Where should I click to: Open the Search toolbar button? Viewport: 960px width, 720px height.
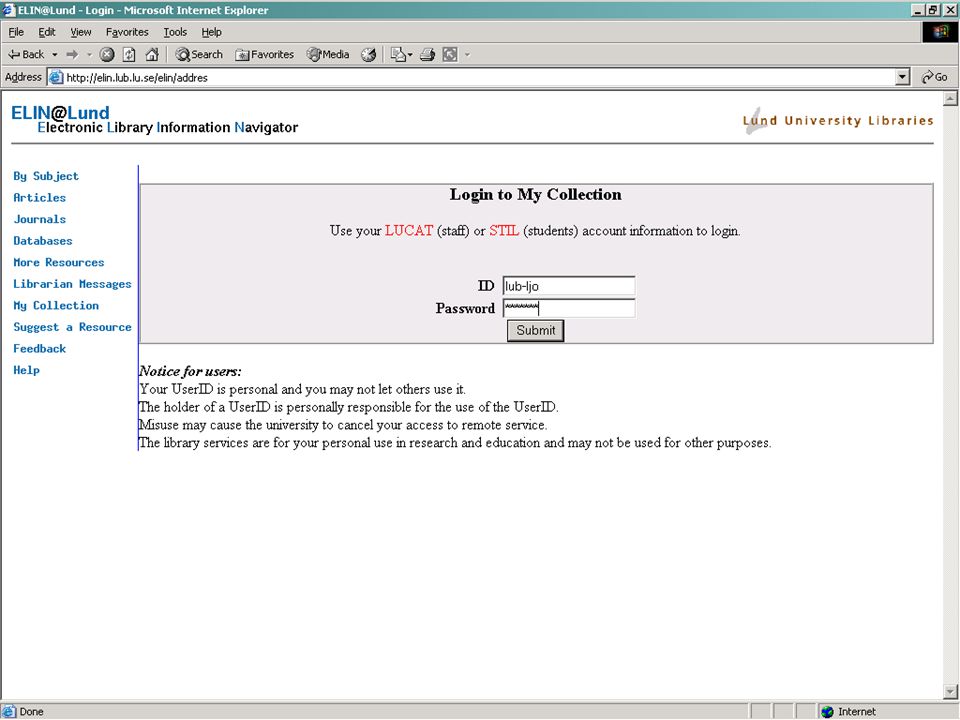pyautogui.click(x=199, y=54)
